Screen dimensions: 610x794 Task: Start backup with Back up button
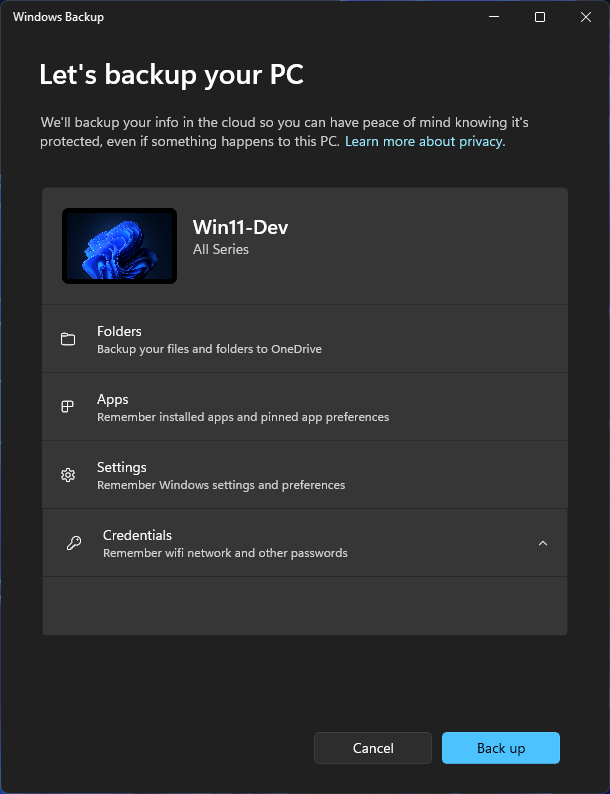click(x=501, y=748)
